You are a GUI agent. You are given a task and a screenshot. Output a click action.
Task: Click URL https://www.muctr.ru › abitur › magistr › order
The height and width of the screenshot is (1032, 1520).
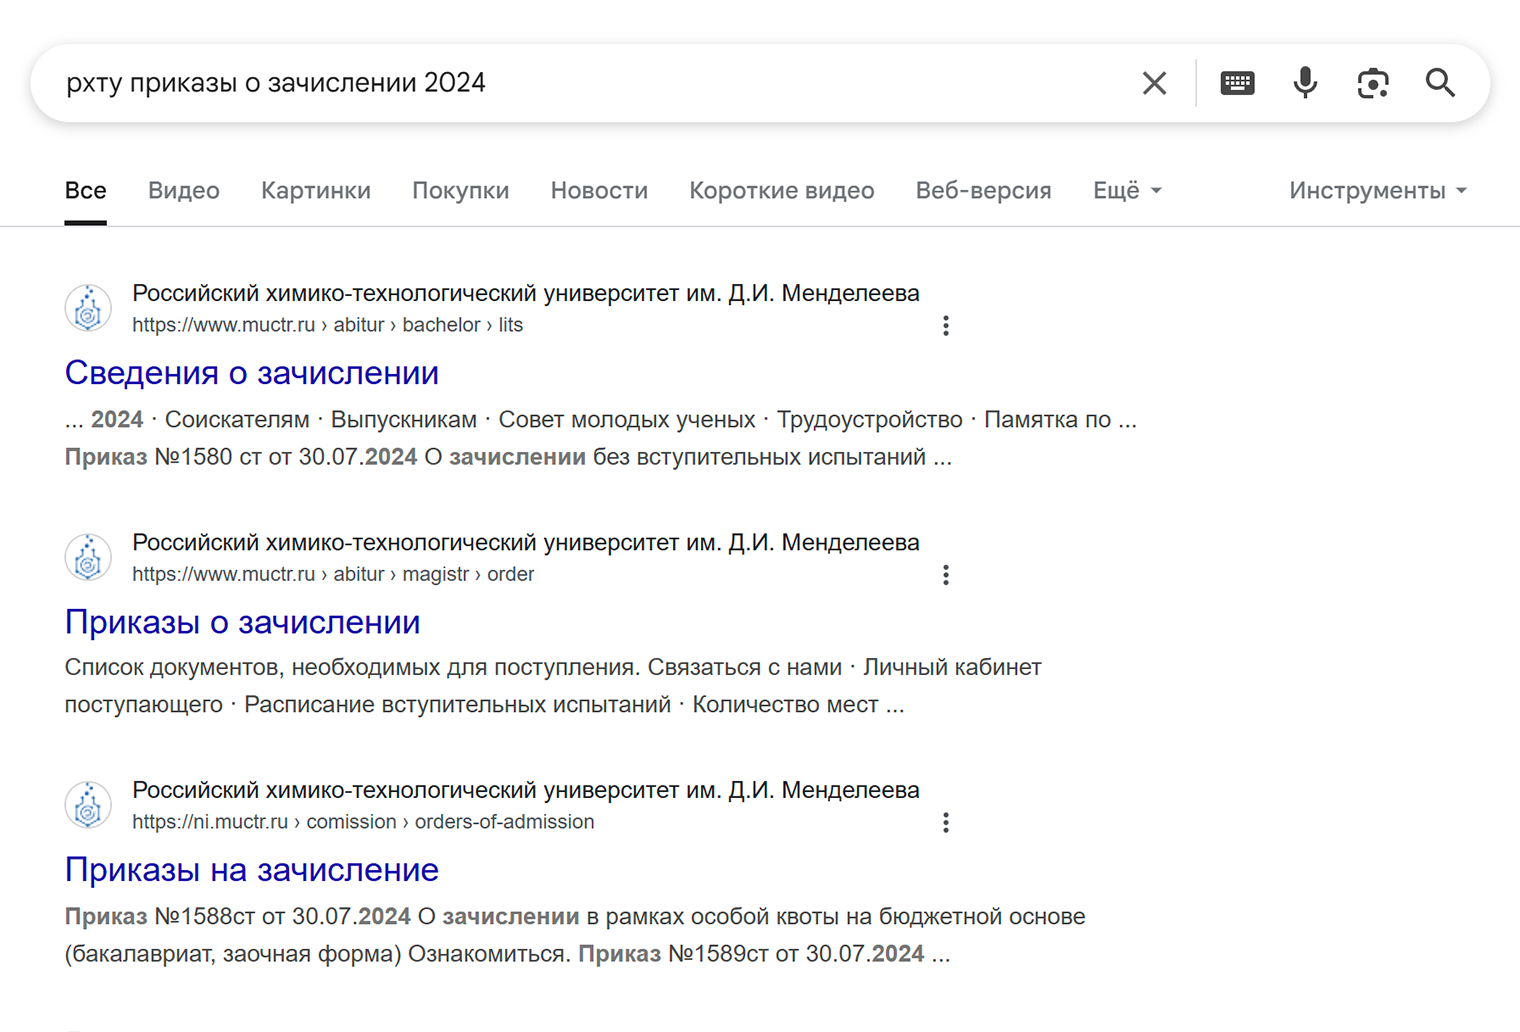tap(333, 574)
